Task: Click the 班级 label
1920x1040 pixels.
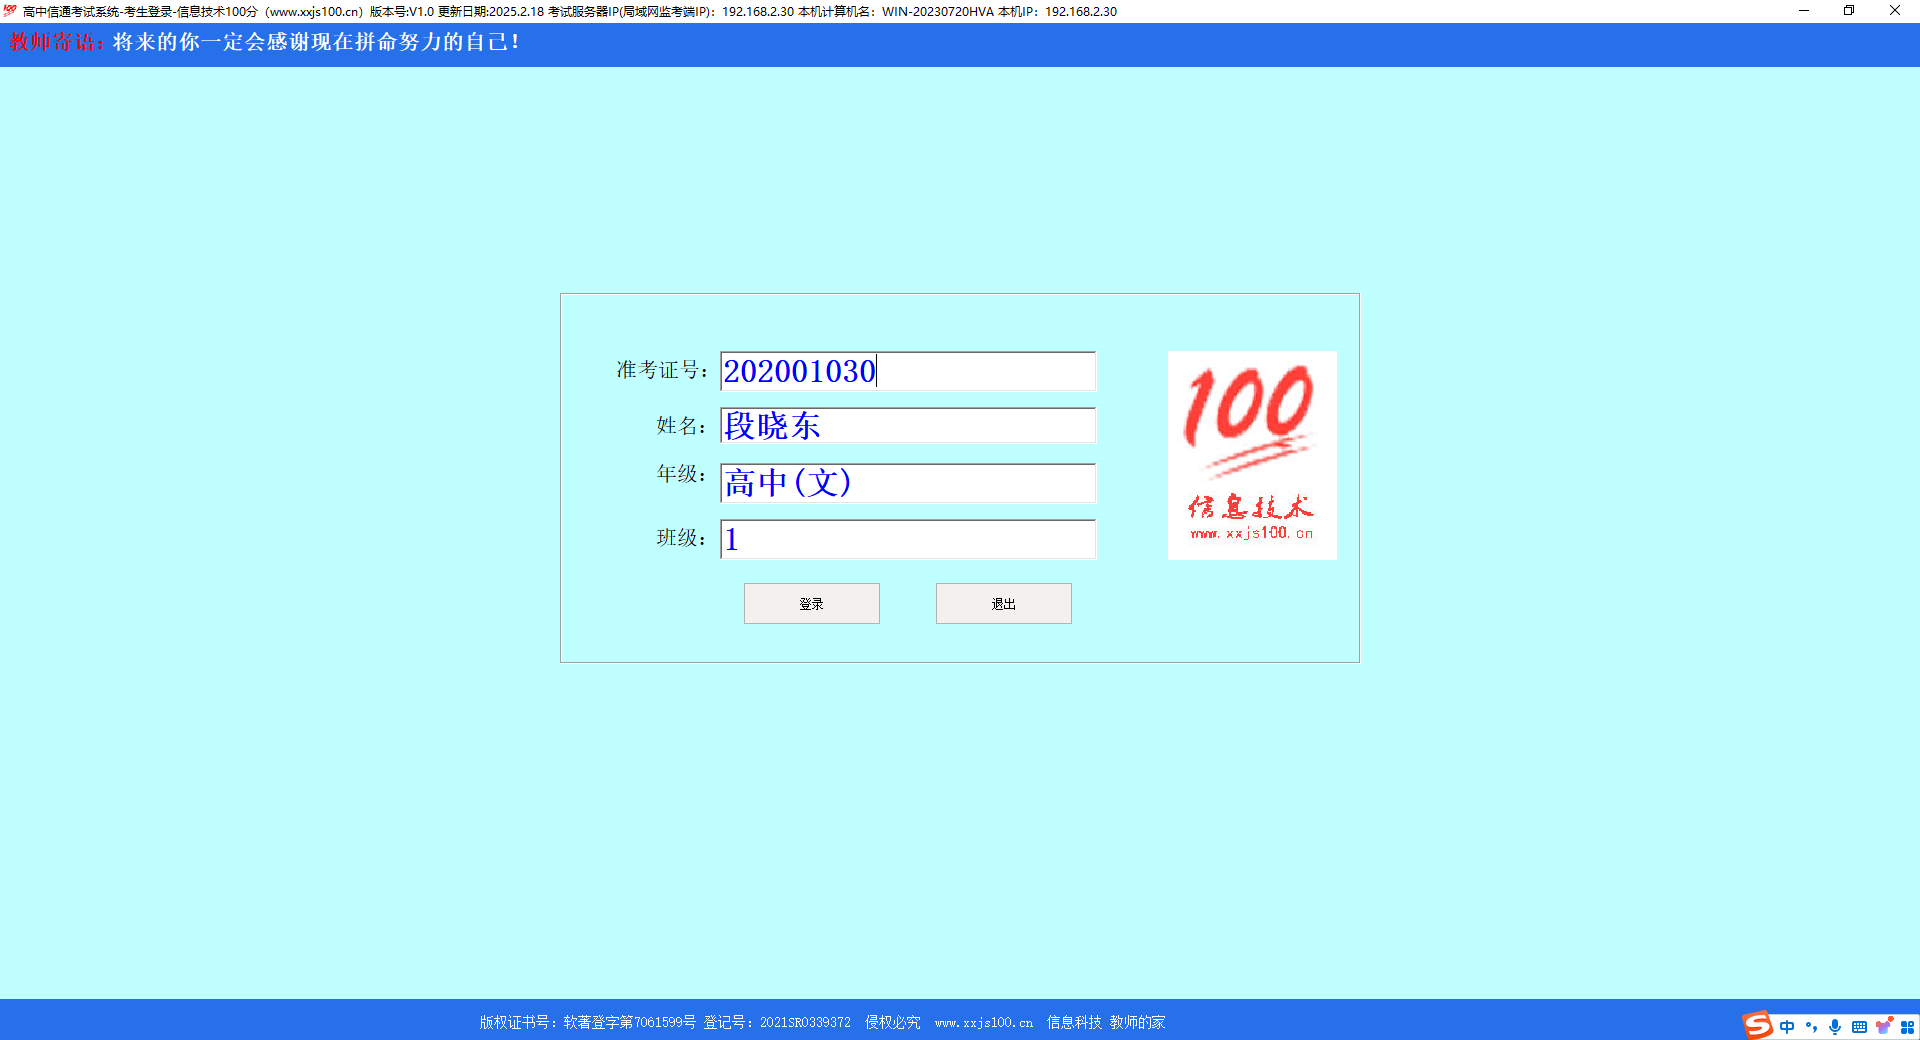Action: 681,538
